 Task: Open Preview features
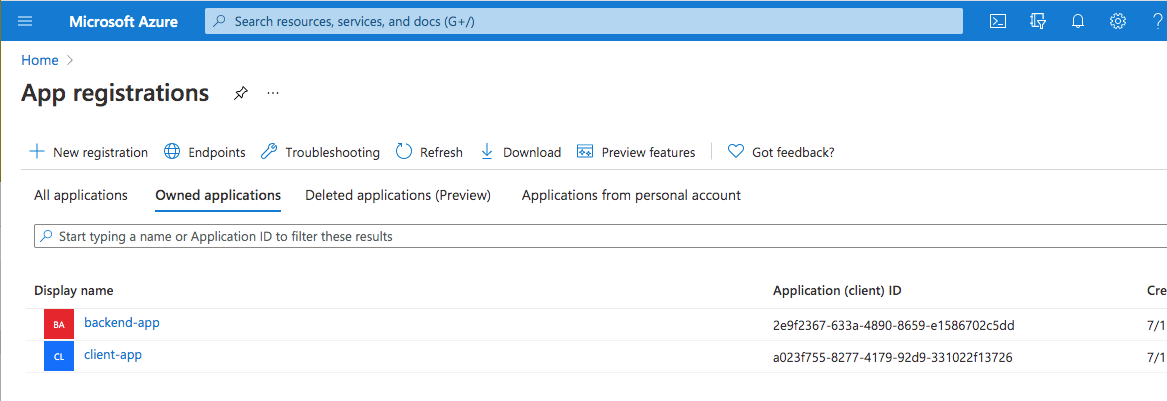(x=636, y=152)
